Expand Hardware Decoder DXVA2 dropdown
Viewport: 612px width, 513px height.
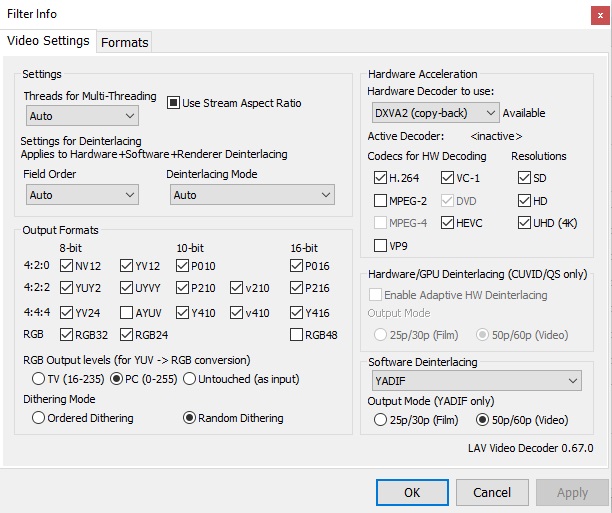coord(433,113)
